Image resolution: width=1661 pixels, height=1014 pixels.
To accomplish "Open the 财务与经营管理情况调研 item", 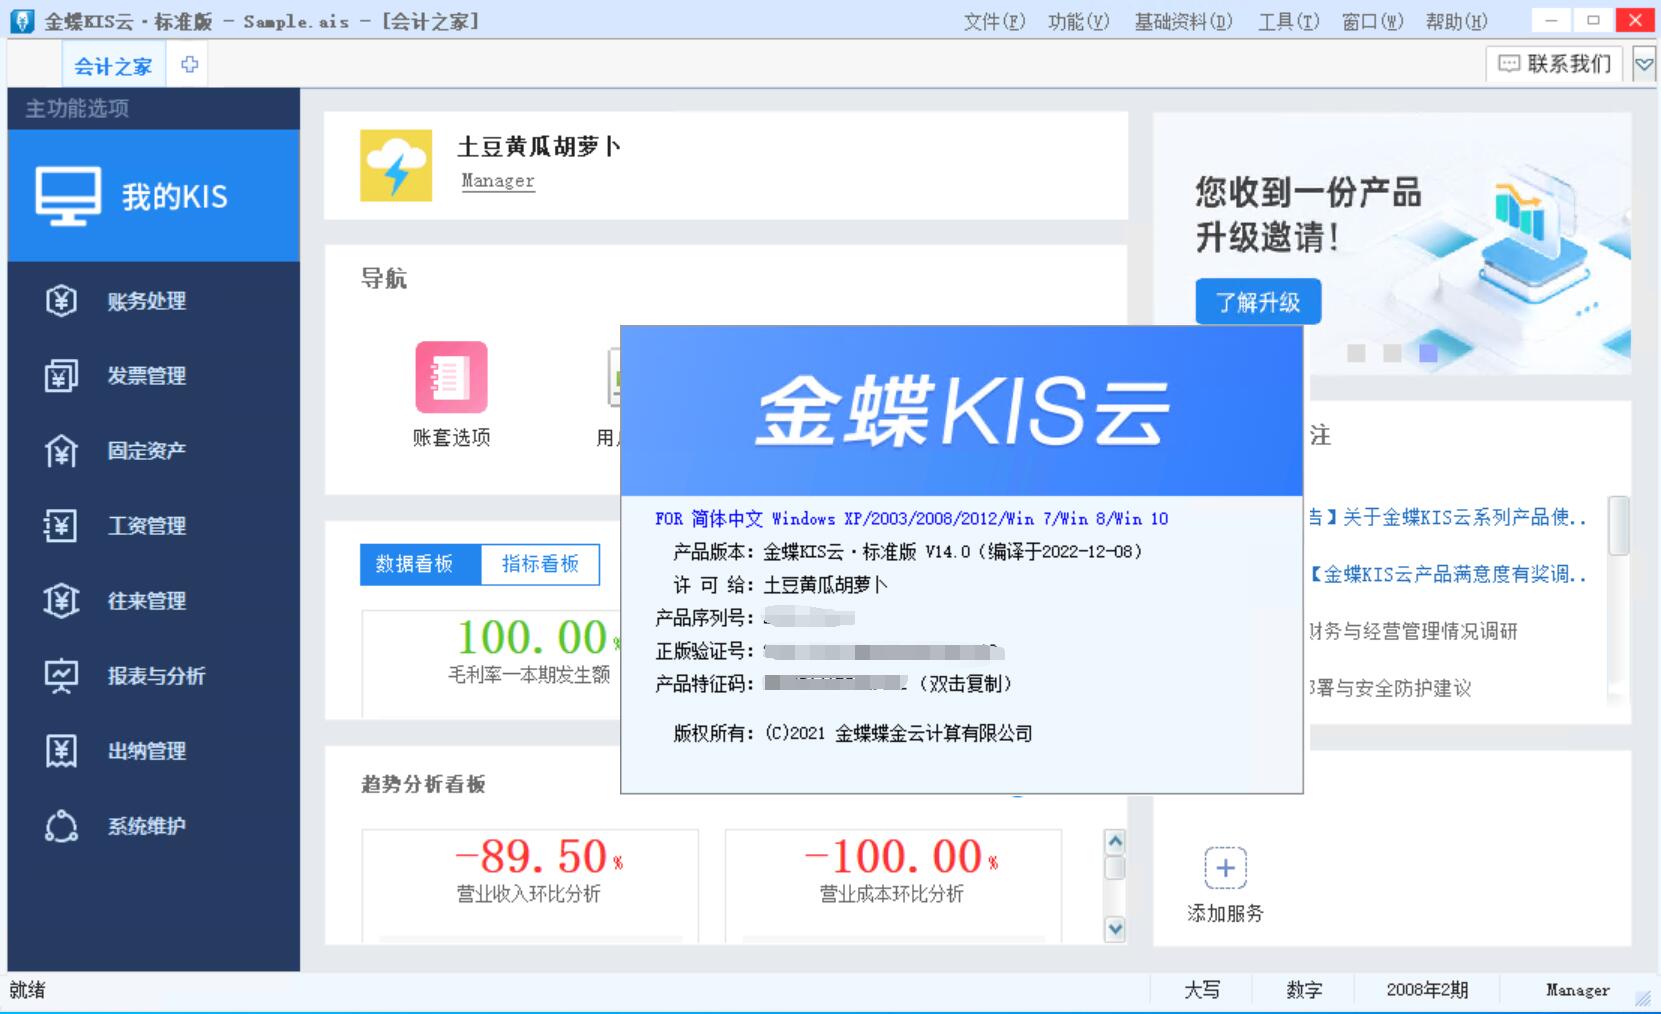I will (1414, 631).
